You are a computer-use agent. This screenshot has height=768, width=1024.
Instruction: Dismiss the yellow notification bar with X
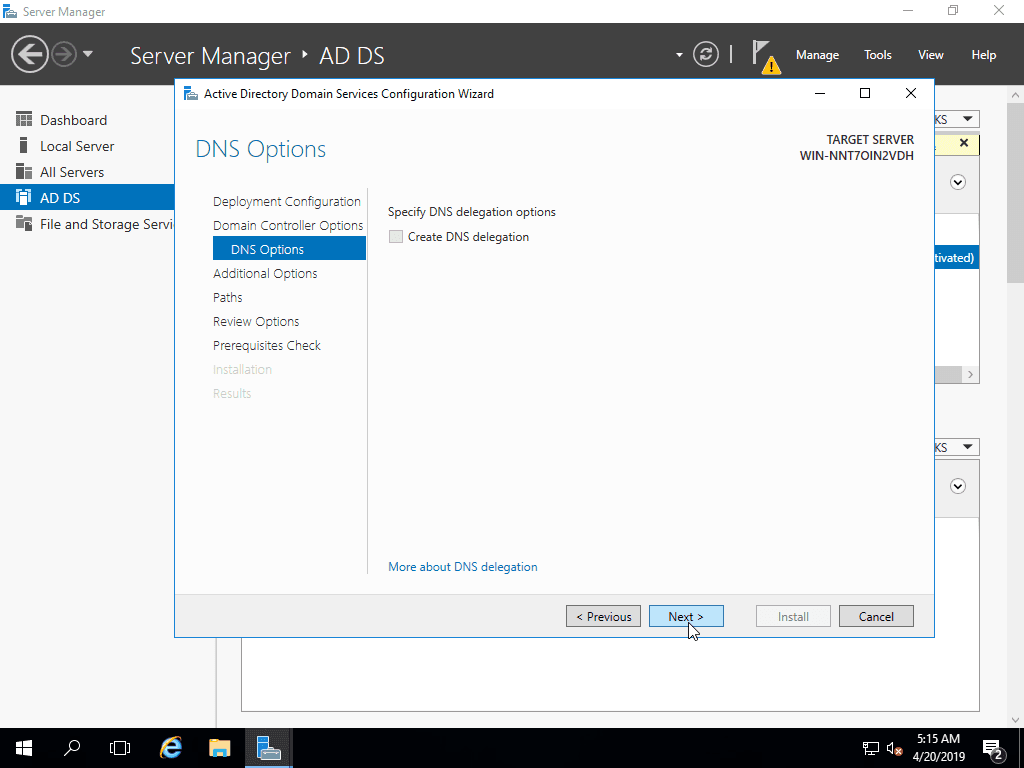(964, 143)
